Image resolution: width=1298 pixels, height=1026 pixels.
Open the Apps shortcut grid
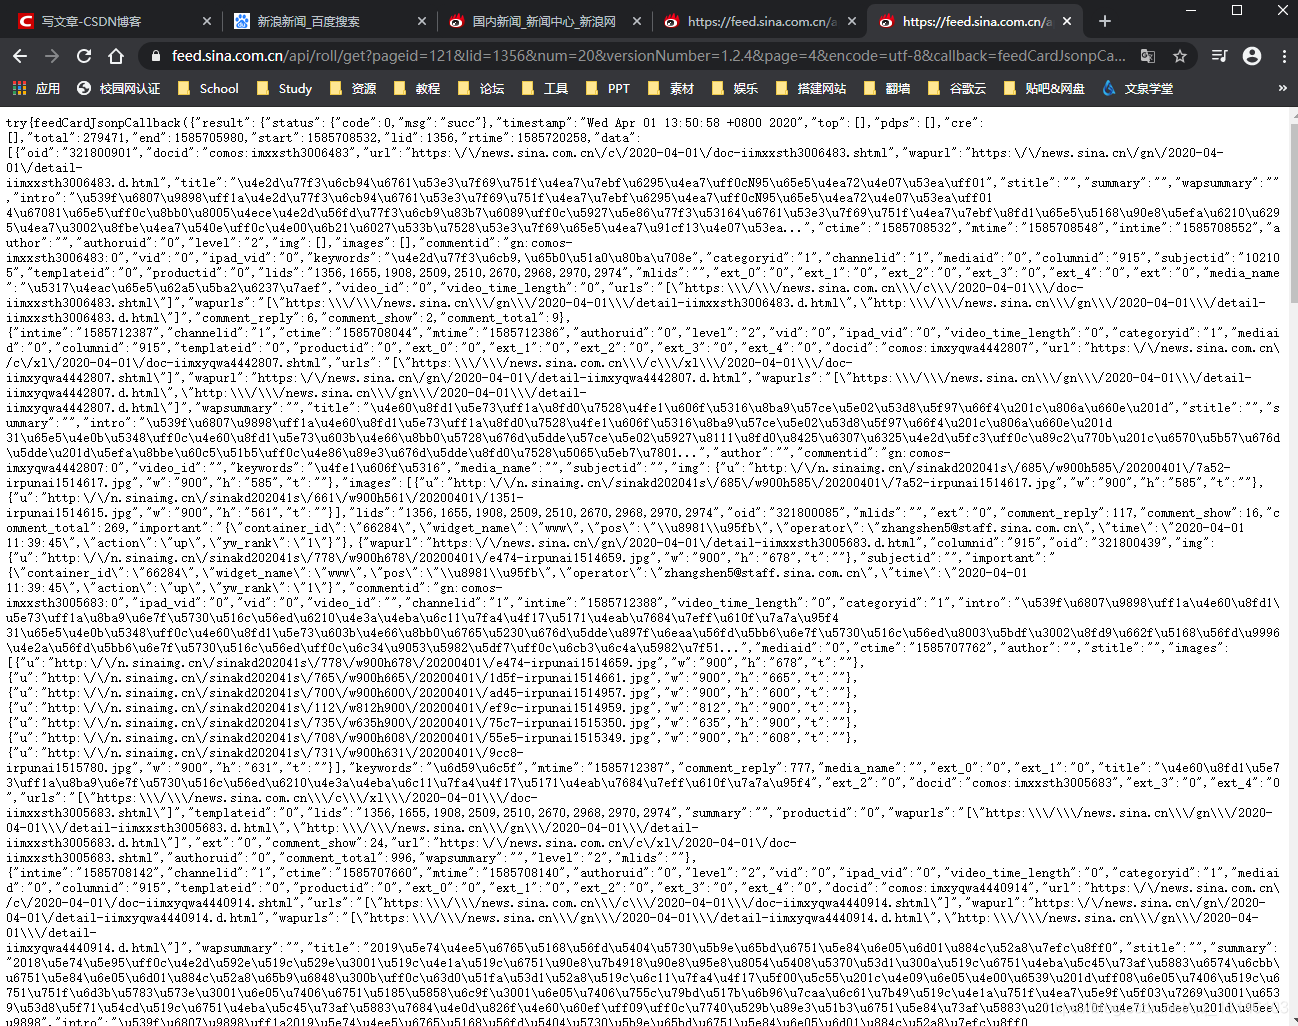click(35, 88)
